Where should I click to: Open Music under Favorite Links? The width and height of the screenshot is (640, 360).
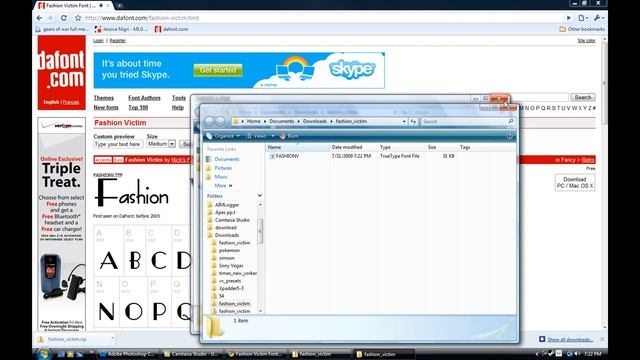coord(221,177)
